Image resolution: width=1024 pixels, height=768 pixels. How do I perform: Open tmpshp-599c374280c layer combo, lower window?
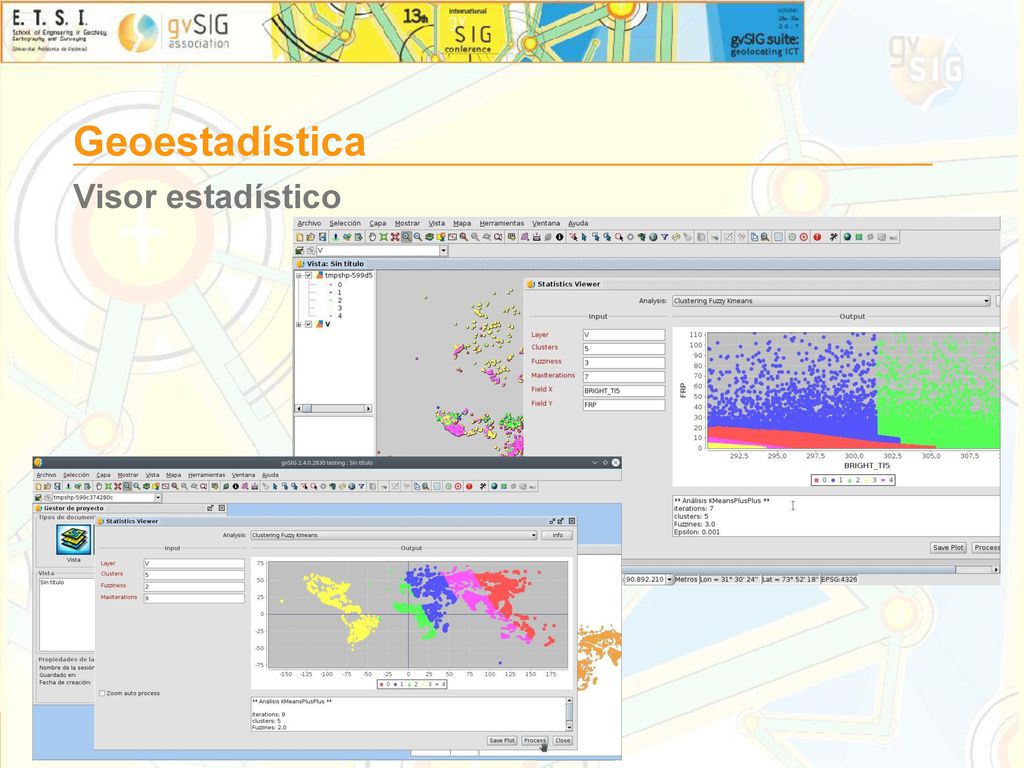coord(157,498)
